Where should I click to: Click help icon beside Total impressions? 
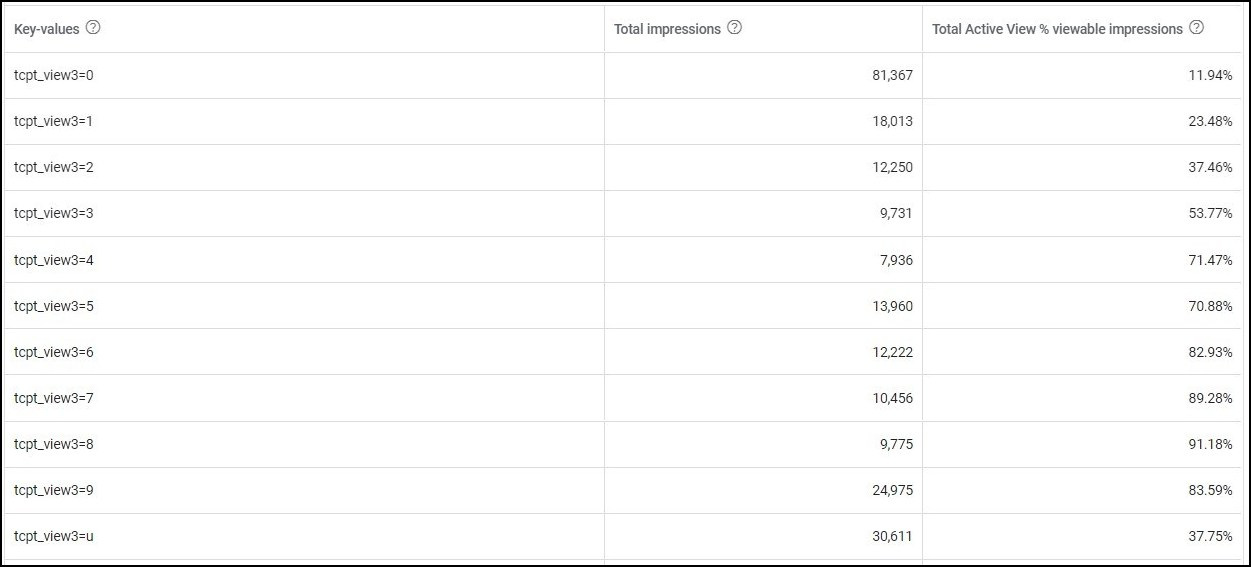[x=734, y=28]
